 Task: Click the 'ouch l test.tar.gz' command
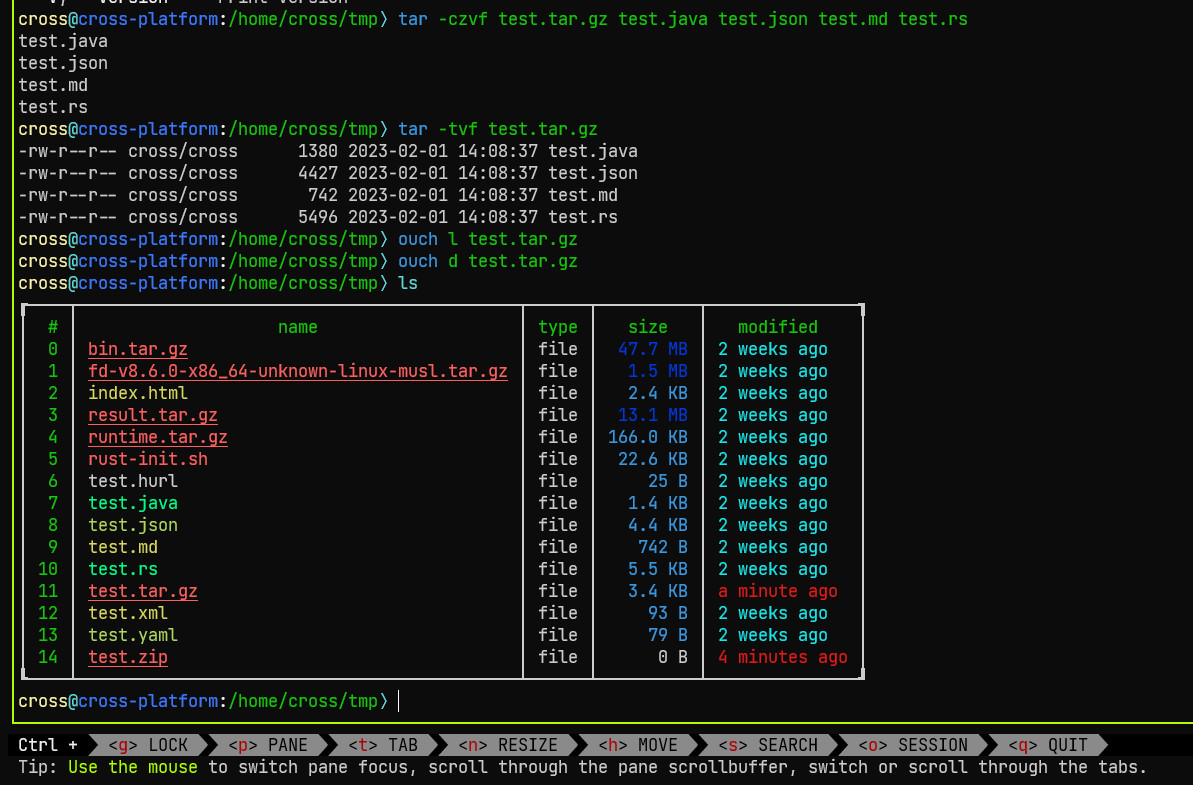click(x=488, y=240)
